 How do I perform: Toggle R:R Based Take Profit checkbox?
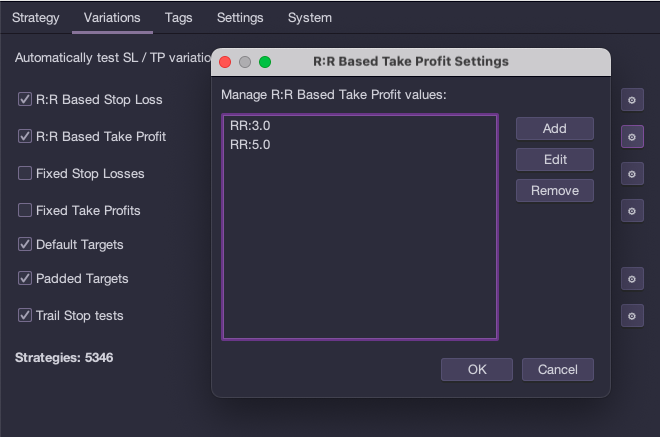point(25,136)
